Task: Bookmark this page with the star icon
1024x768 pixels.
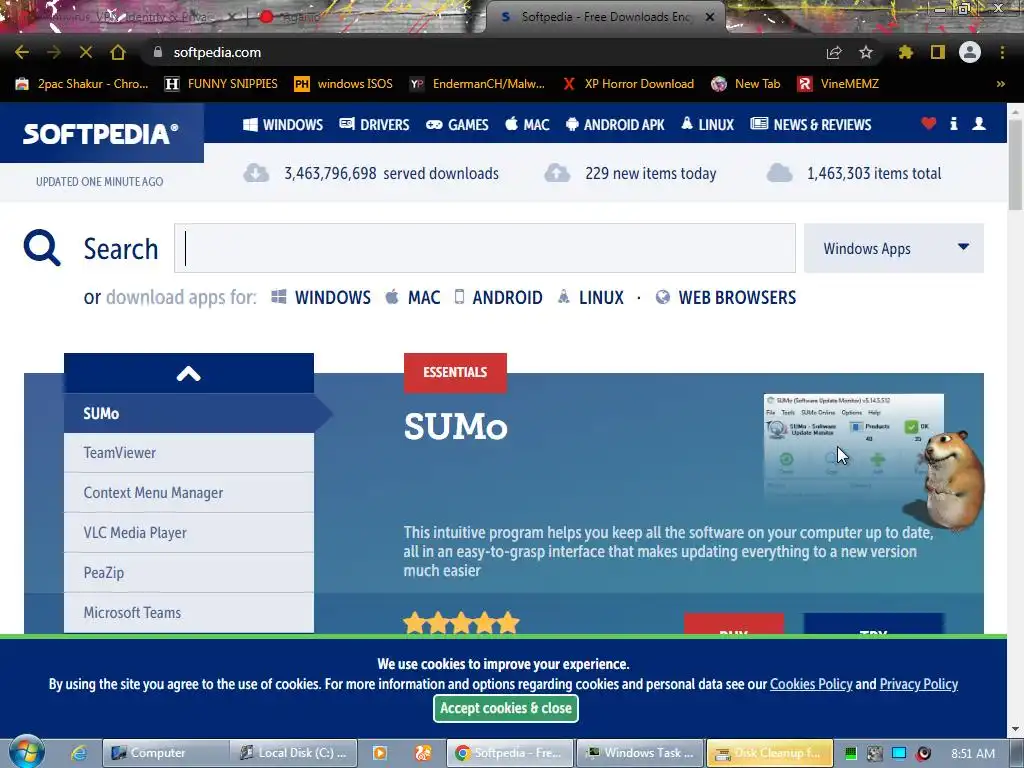Action: click(866, 52)
